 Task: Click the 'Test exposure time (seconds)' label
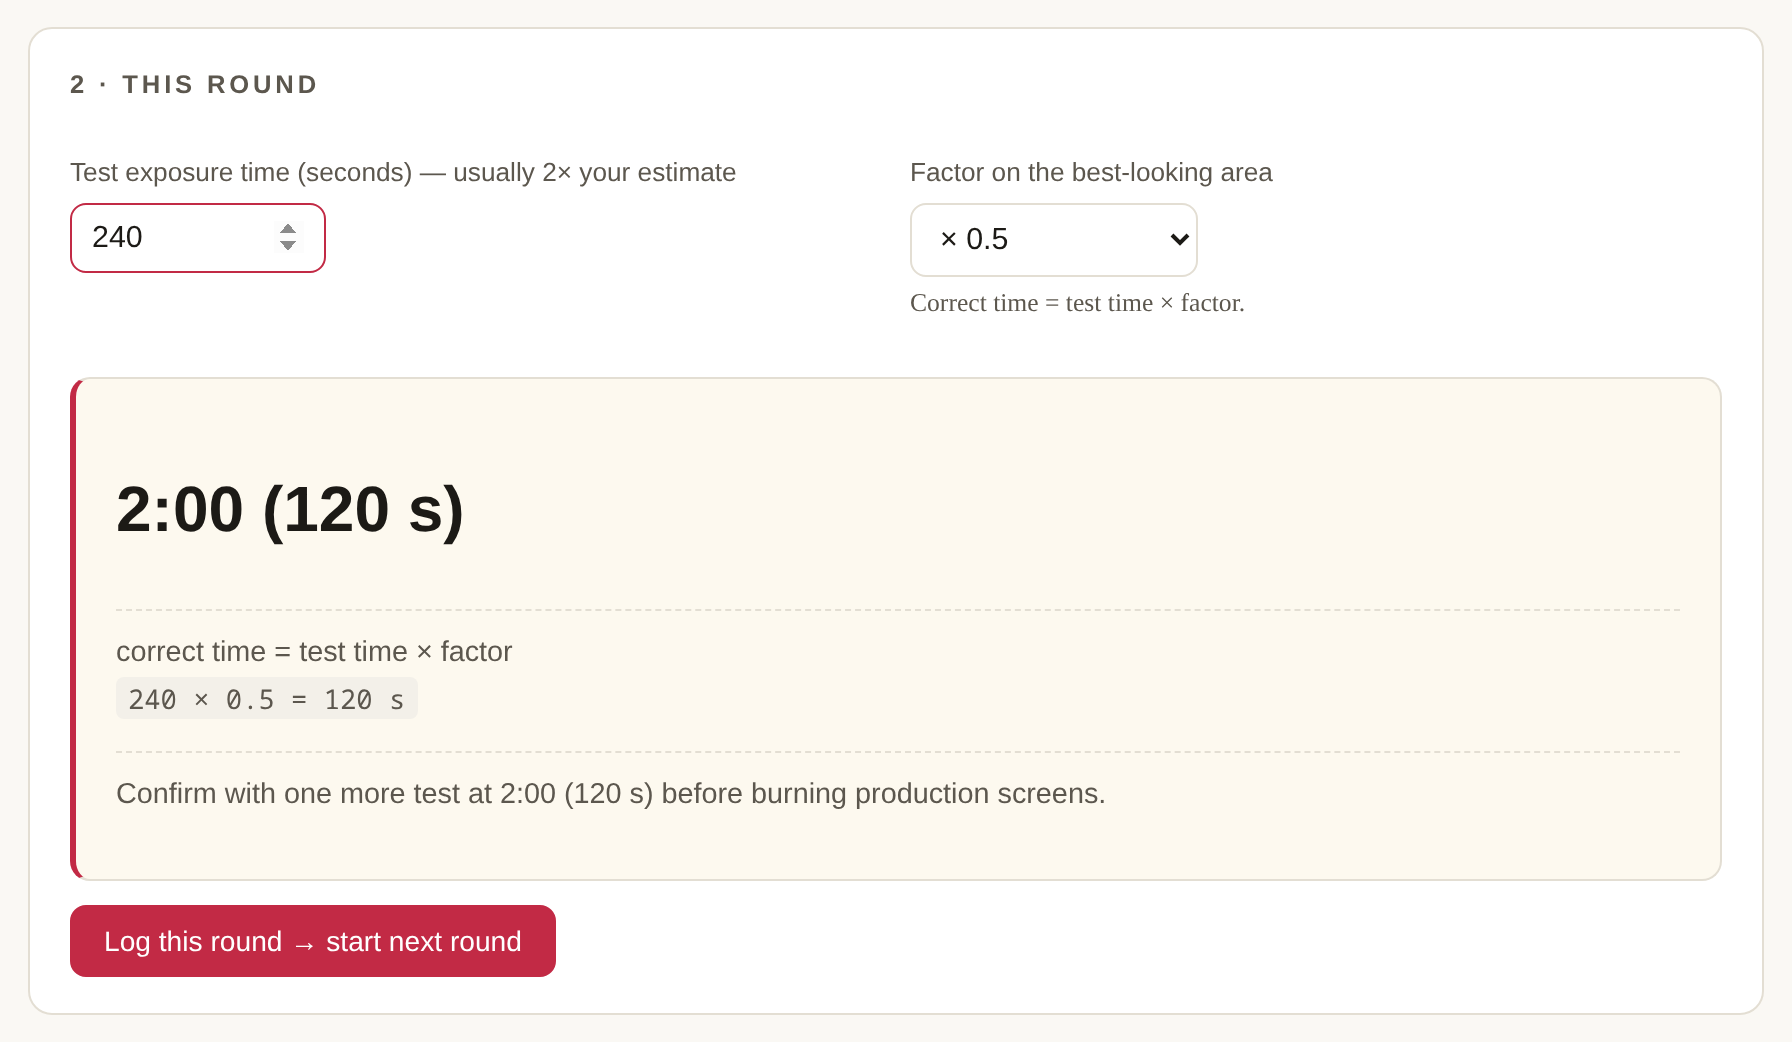click(x=403, y=172)
